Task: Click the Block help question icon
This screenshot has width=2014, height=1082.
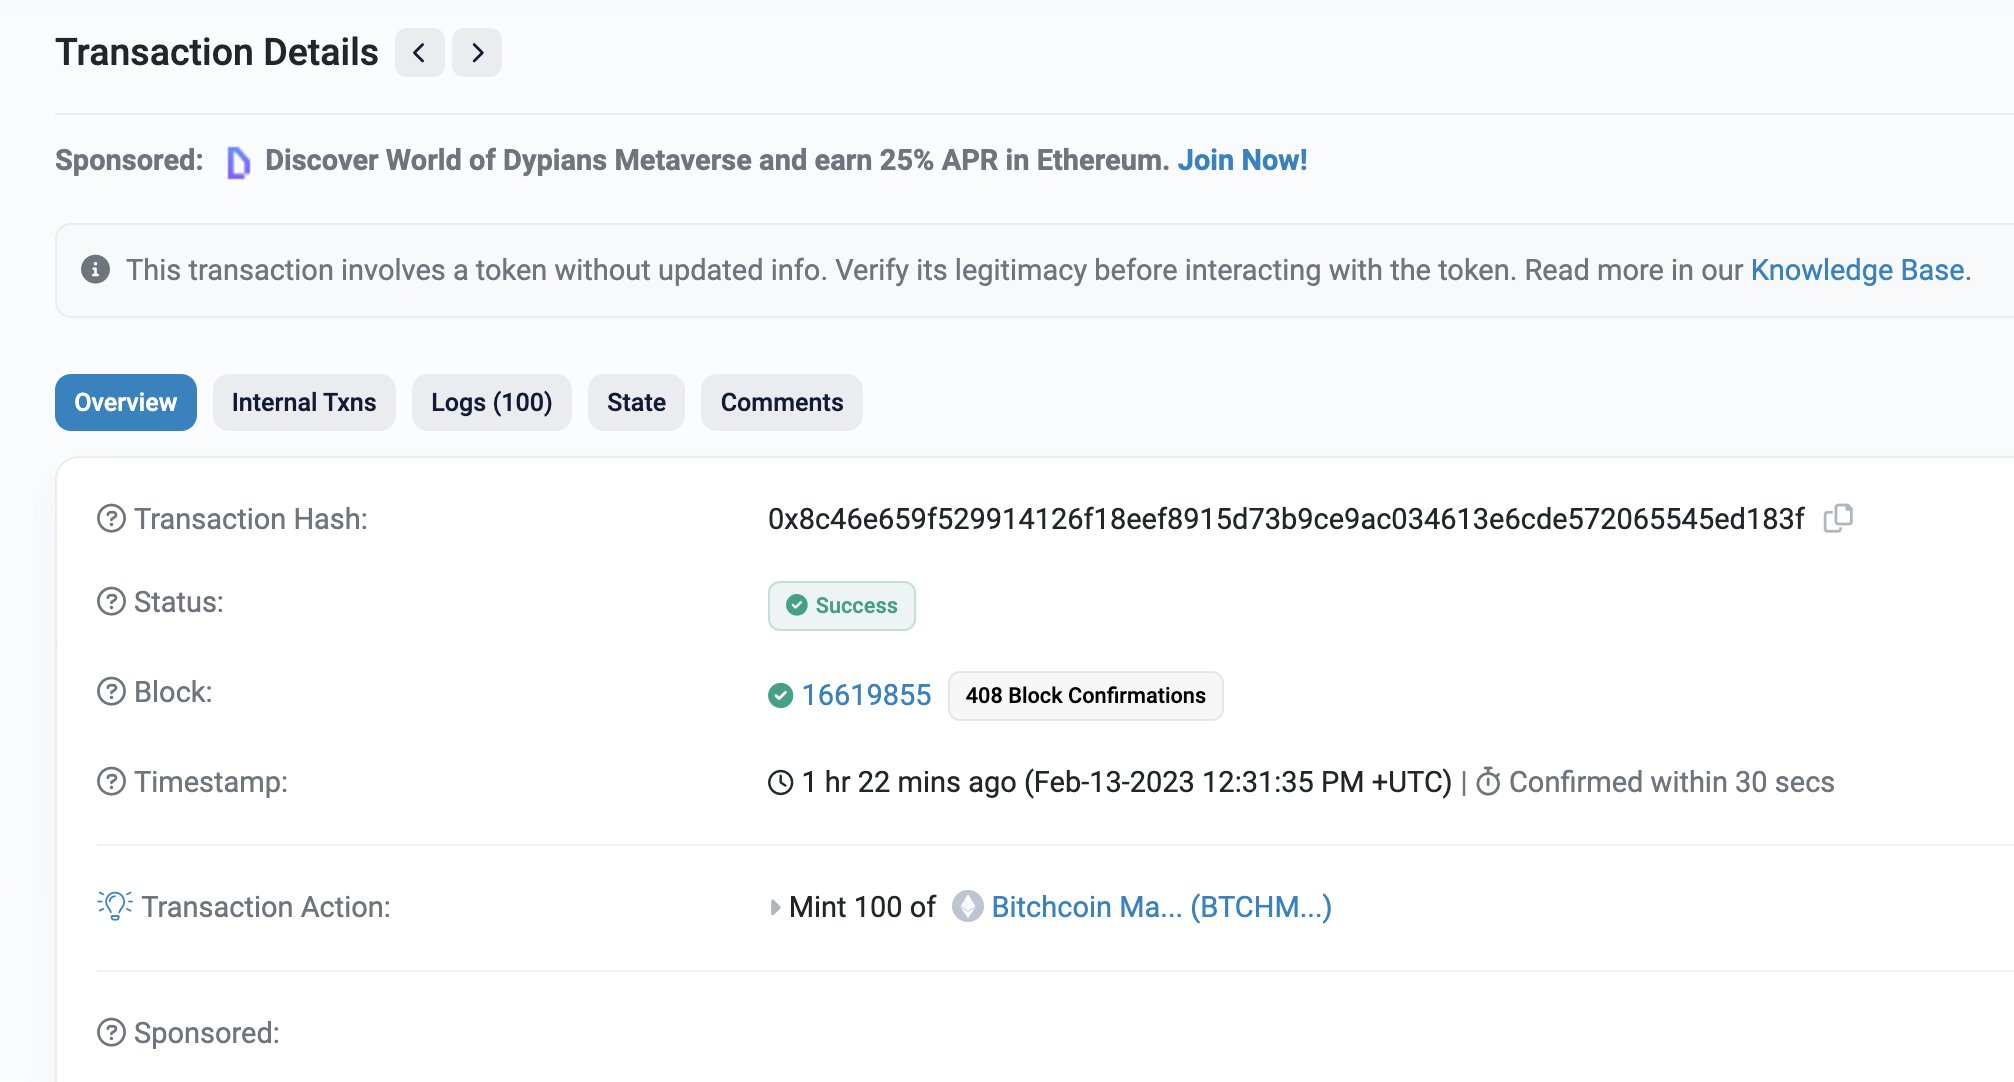Action: pyautogui.click(x=111, y=692)
